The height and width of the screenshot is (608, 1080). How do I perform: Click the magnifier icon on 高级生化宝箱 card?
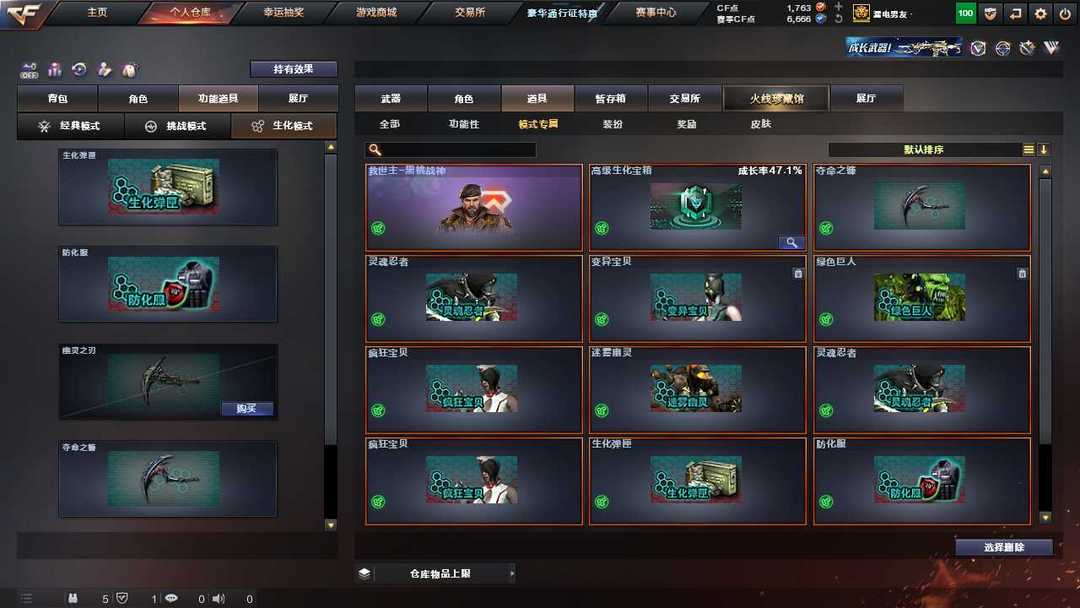791,242
